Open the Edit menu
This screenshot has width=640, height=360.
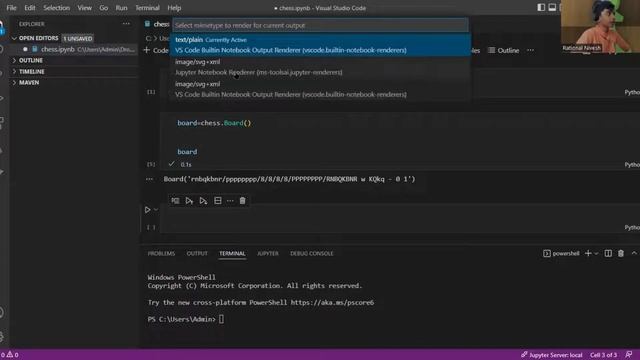pos(30,8)
